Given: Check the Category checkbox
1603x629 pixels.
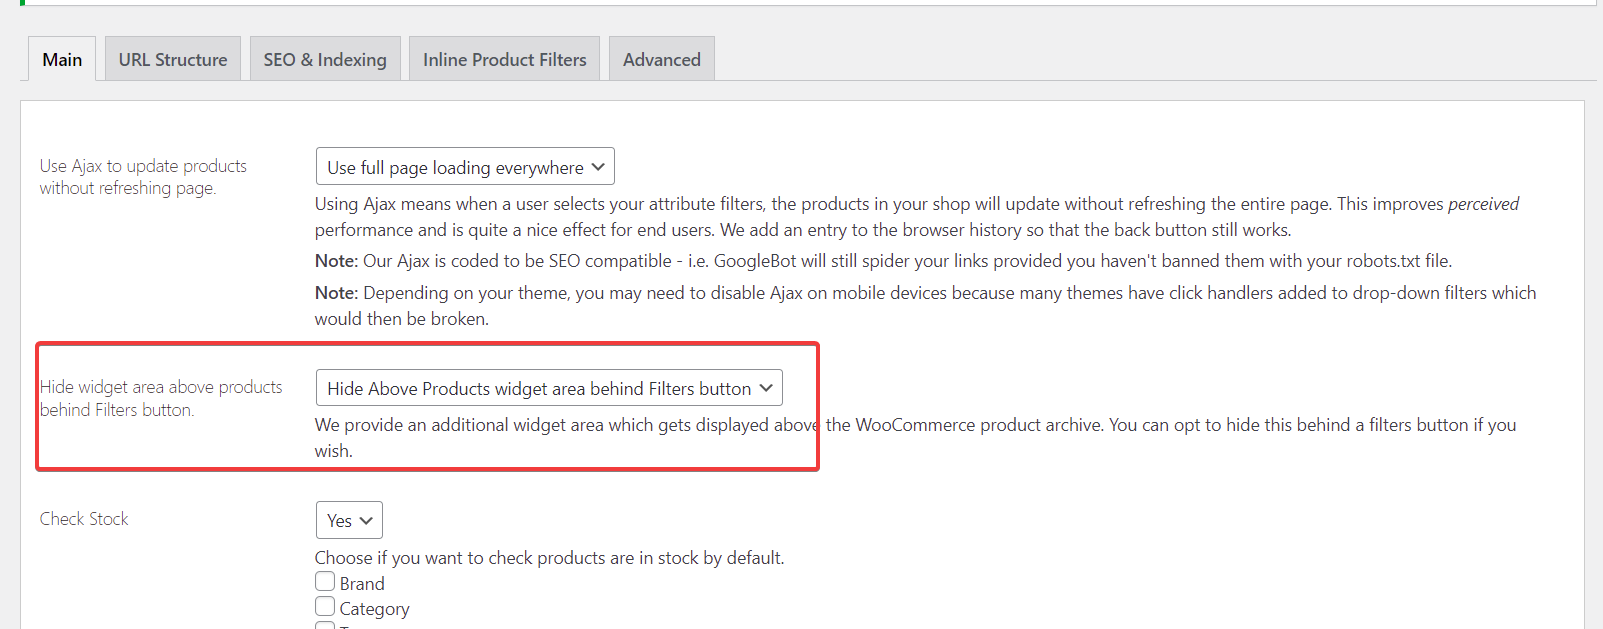Looking at the screenshot, I should tap(325, 605).
